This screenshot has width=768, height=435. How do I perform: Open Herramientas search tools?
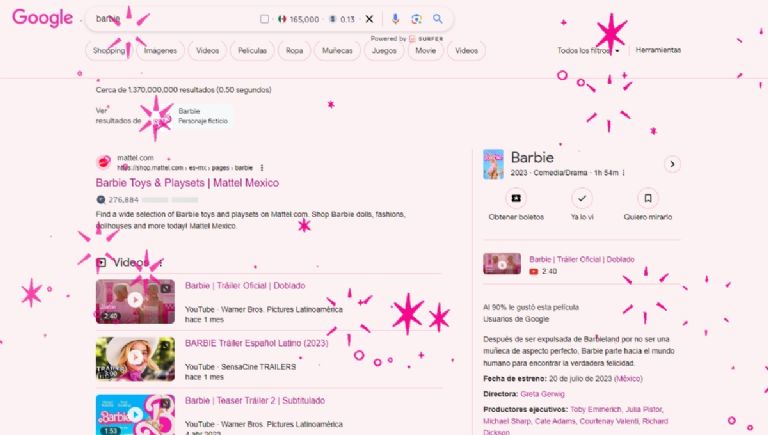pos(658,50)
